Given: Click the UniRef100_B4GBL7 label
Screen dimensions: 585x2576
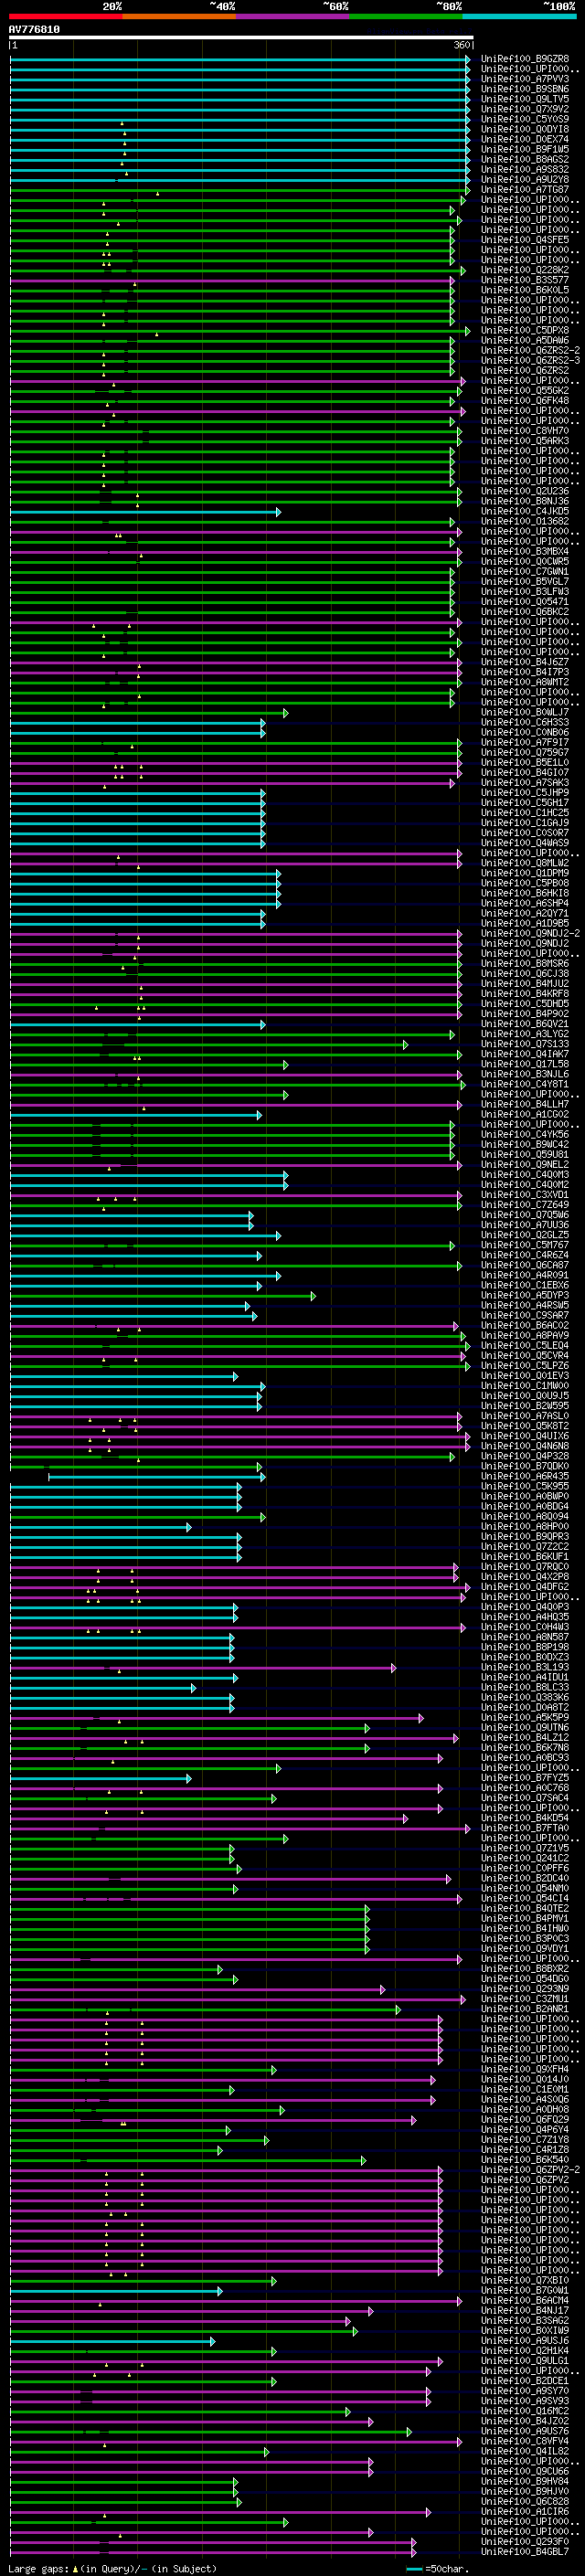Looking at the screenshot, I should coord(525,2552).
